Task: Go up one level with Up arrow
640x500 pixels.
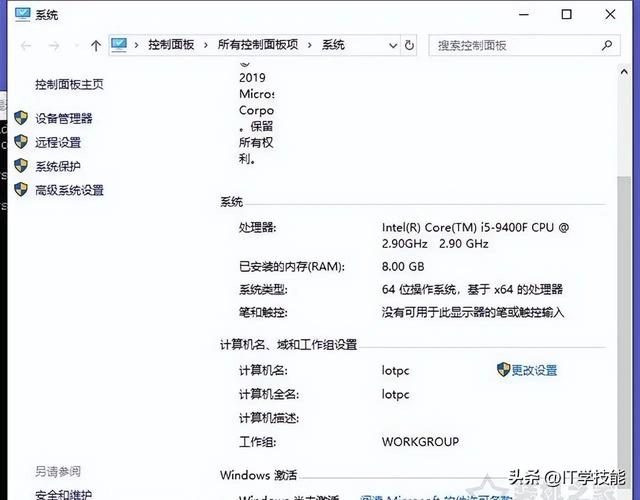Action: click(96, 45)
